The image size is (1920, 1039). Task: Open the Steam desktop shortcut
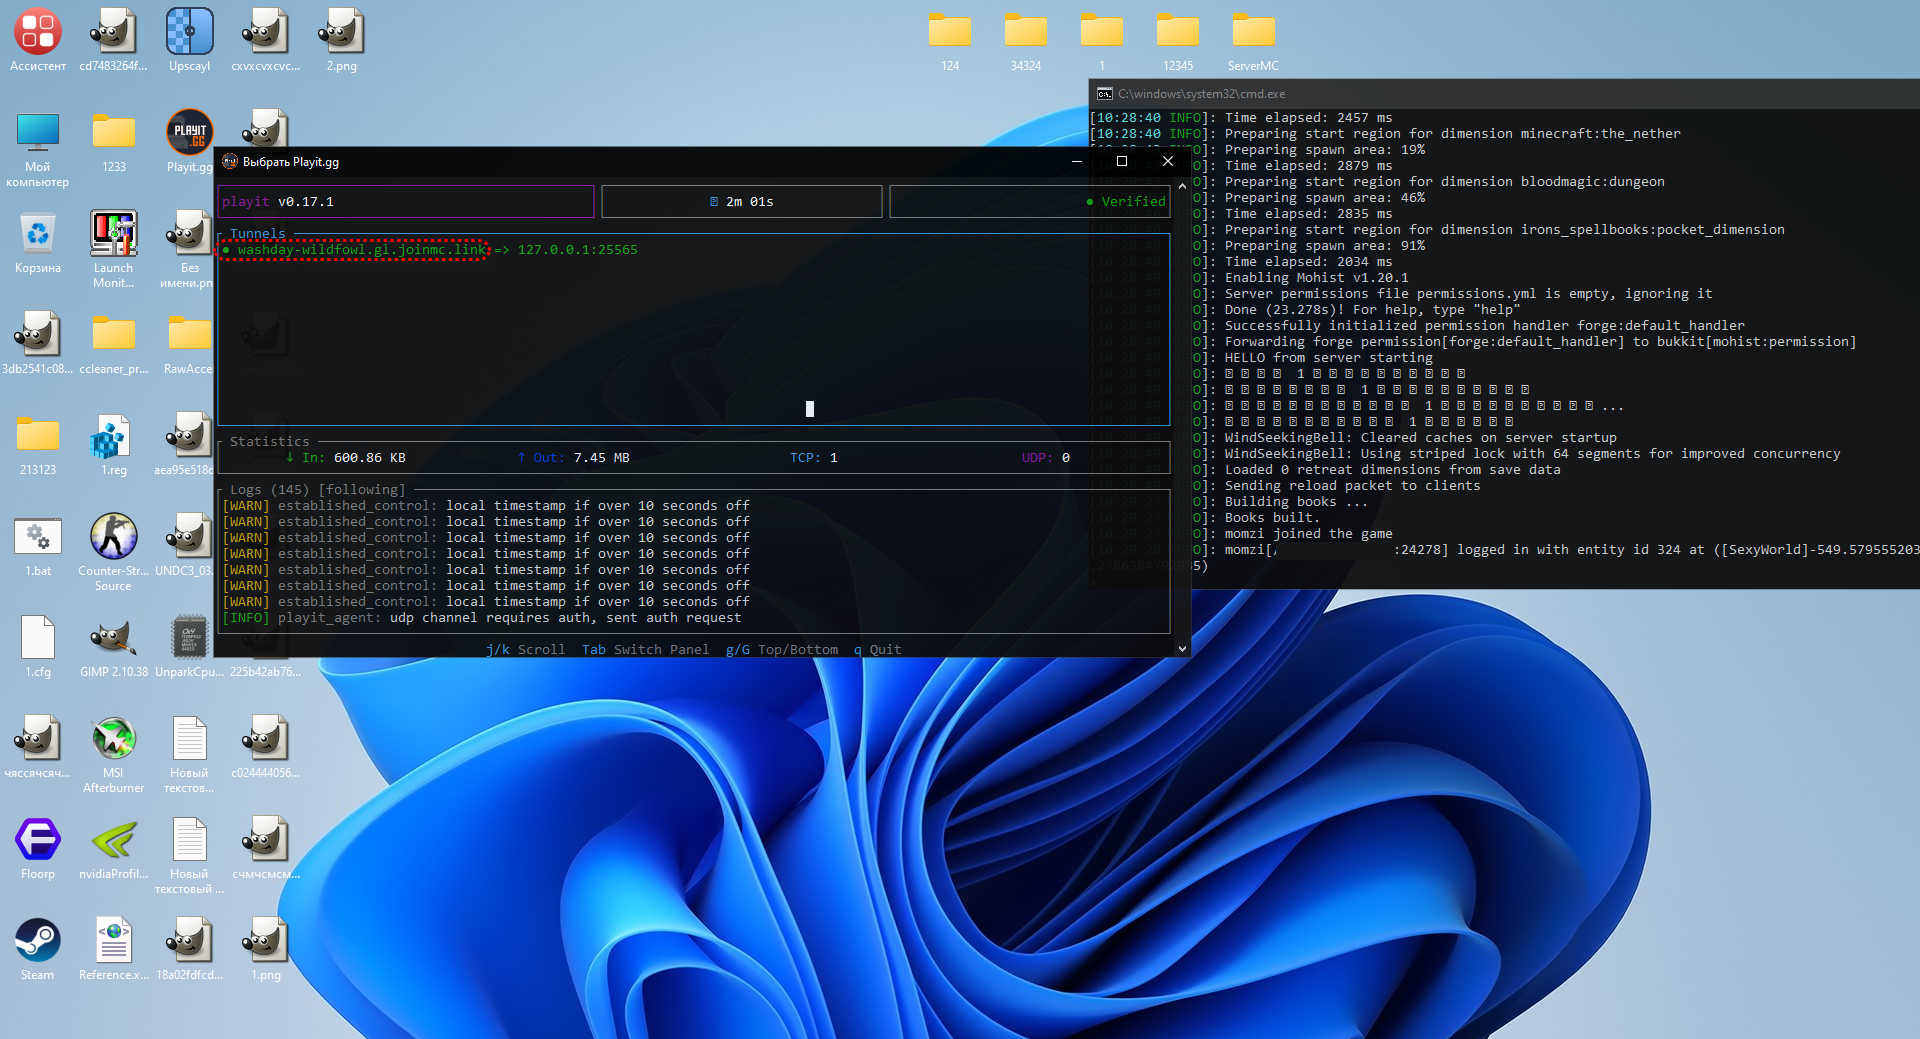coord(38,941)
